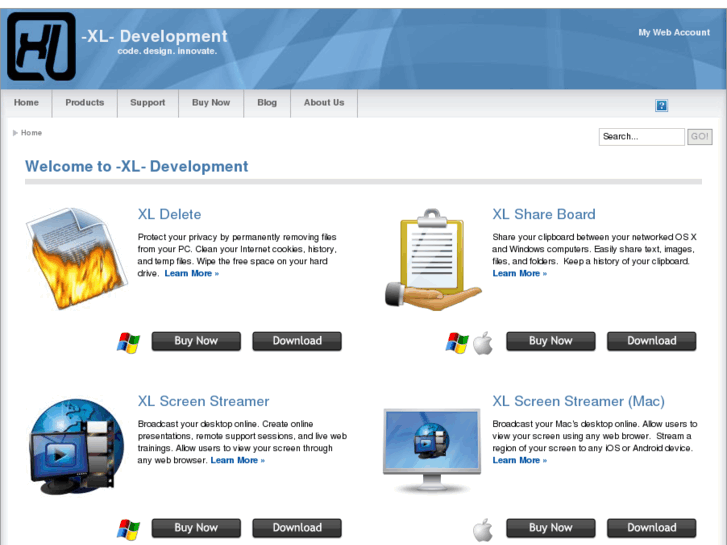Click the blue help icon in navigation bar
The image size is (727, 545).
[x=661, y=106]
